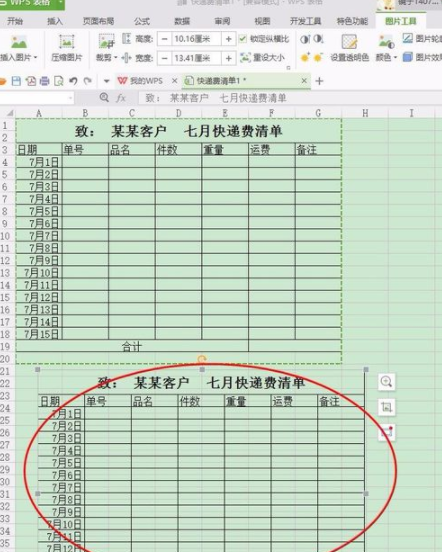
Task: Open the Review (审阅) ribbon tab
Action: click(x=222, y=21)
